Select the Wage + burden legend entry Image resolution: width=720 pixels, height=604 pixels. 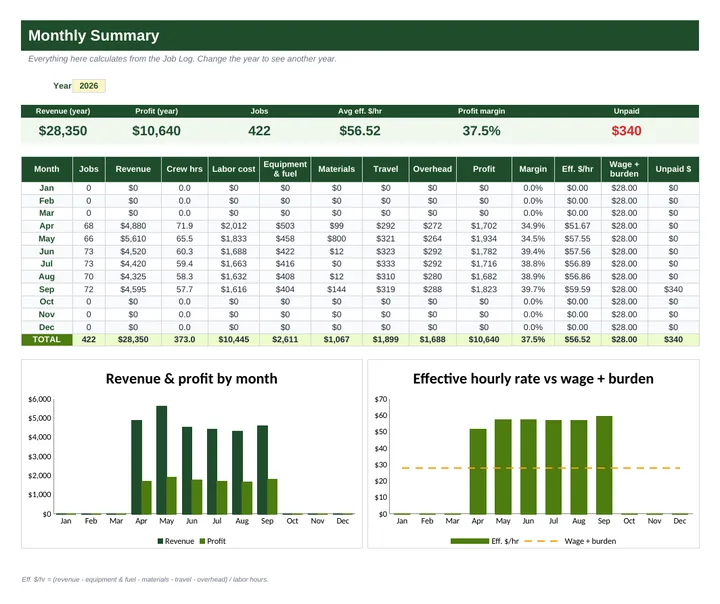pos(570,541)
